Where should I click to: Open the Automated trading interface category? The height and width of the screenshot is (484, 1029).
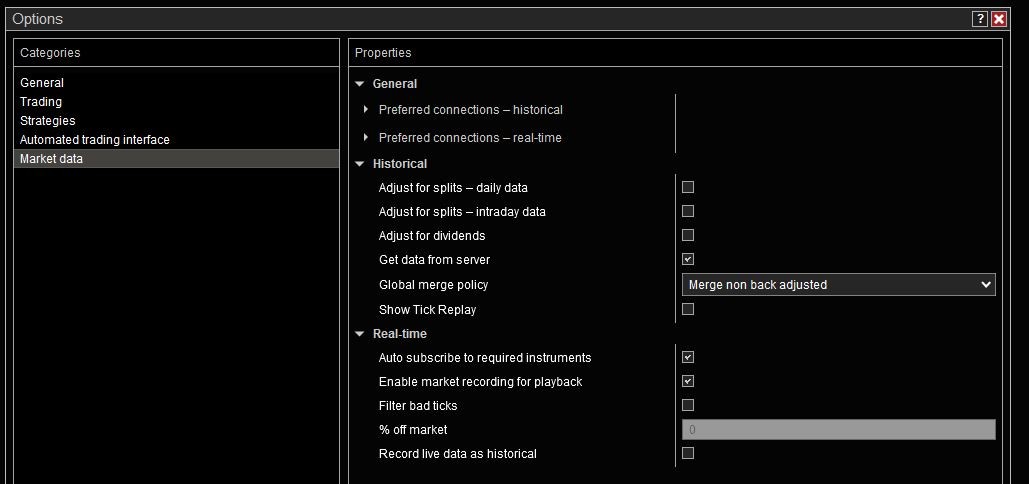pos(95,140)
